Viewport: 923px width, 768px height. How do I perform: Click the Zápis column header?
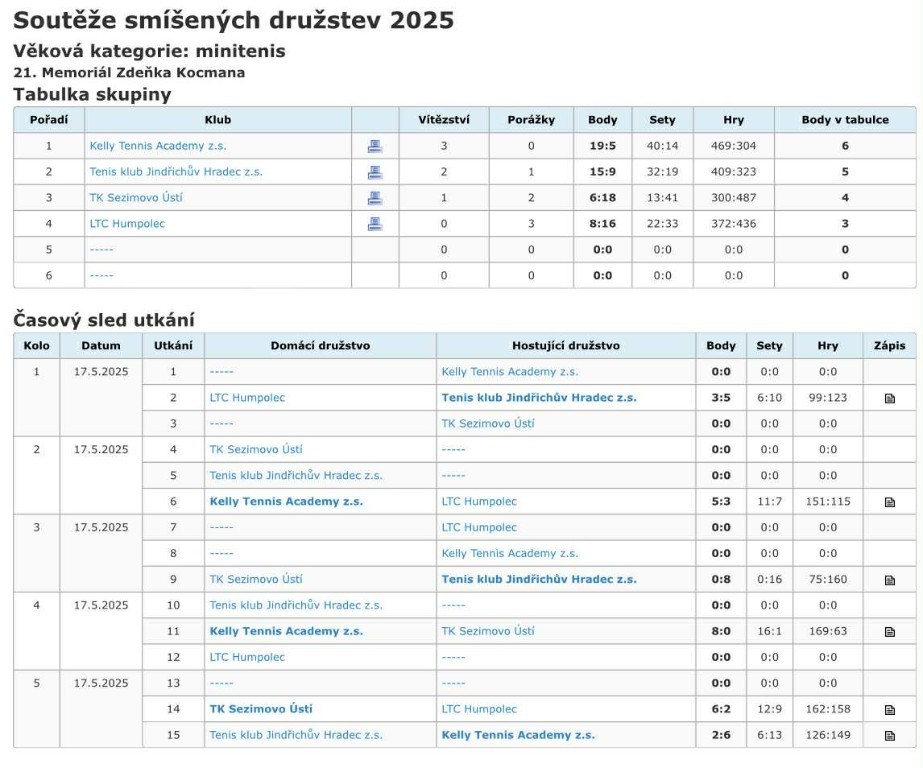click(889, 345)
